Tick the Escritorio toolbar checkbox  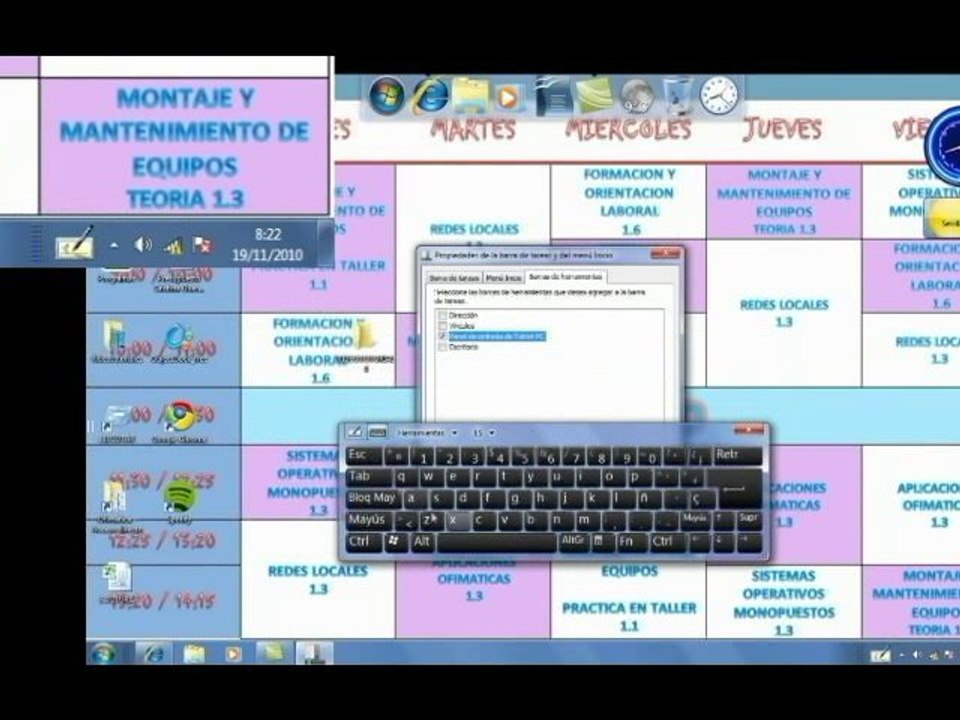click(443, 347)
